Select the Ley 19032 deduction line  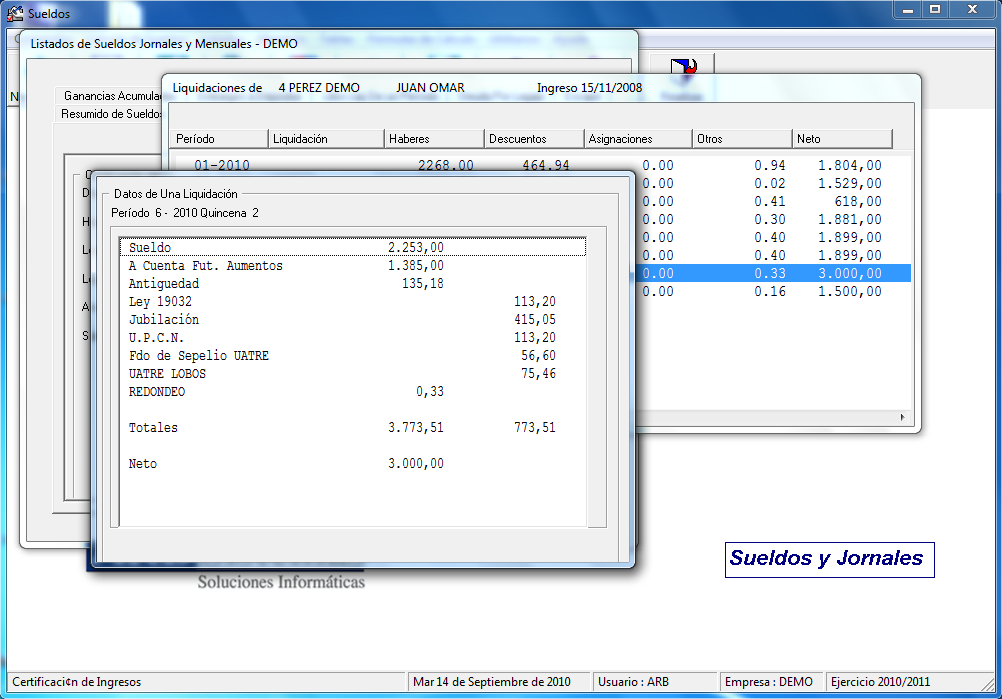(353, 301)
